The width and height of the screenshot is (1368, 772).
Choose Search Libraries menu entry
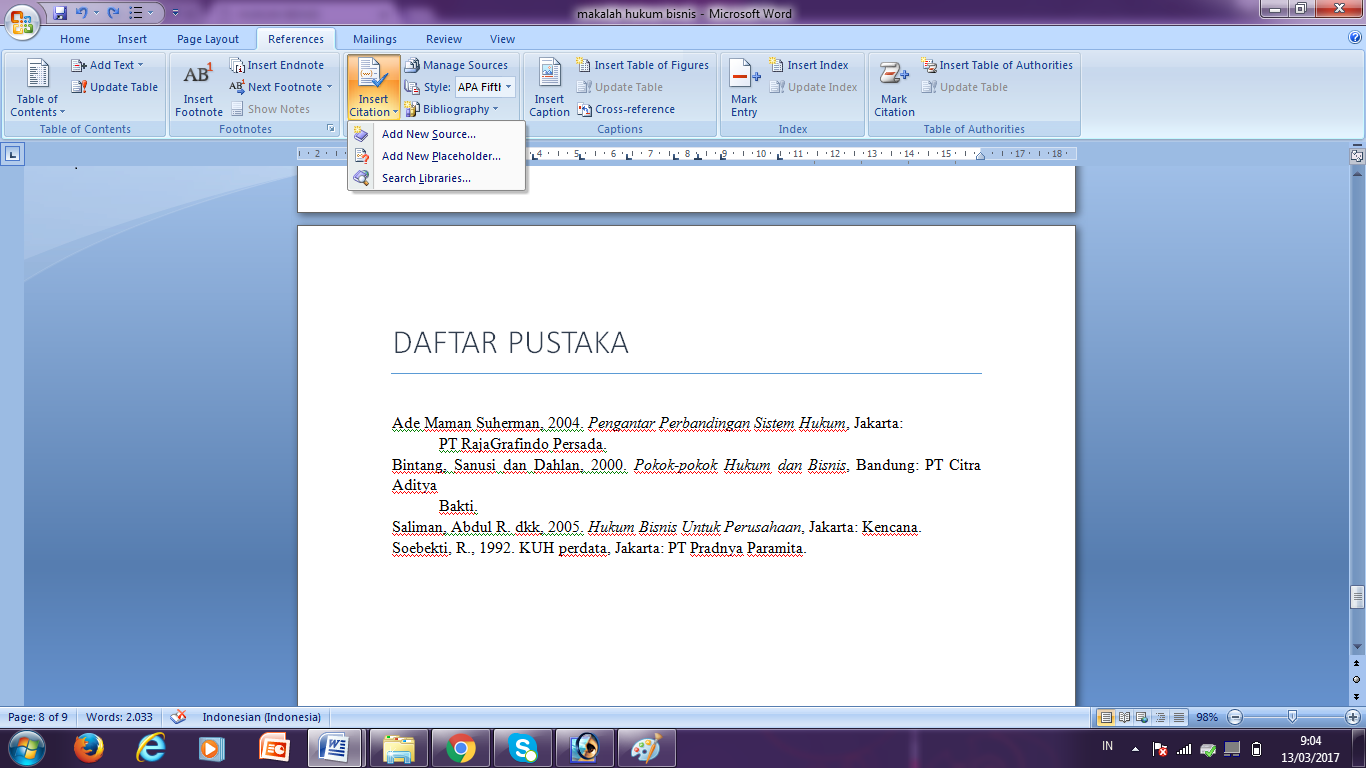[436, 178]
